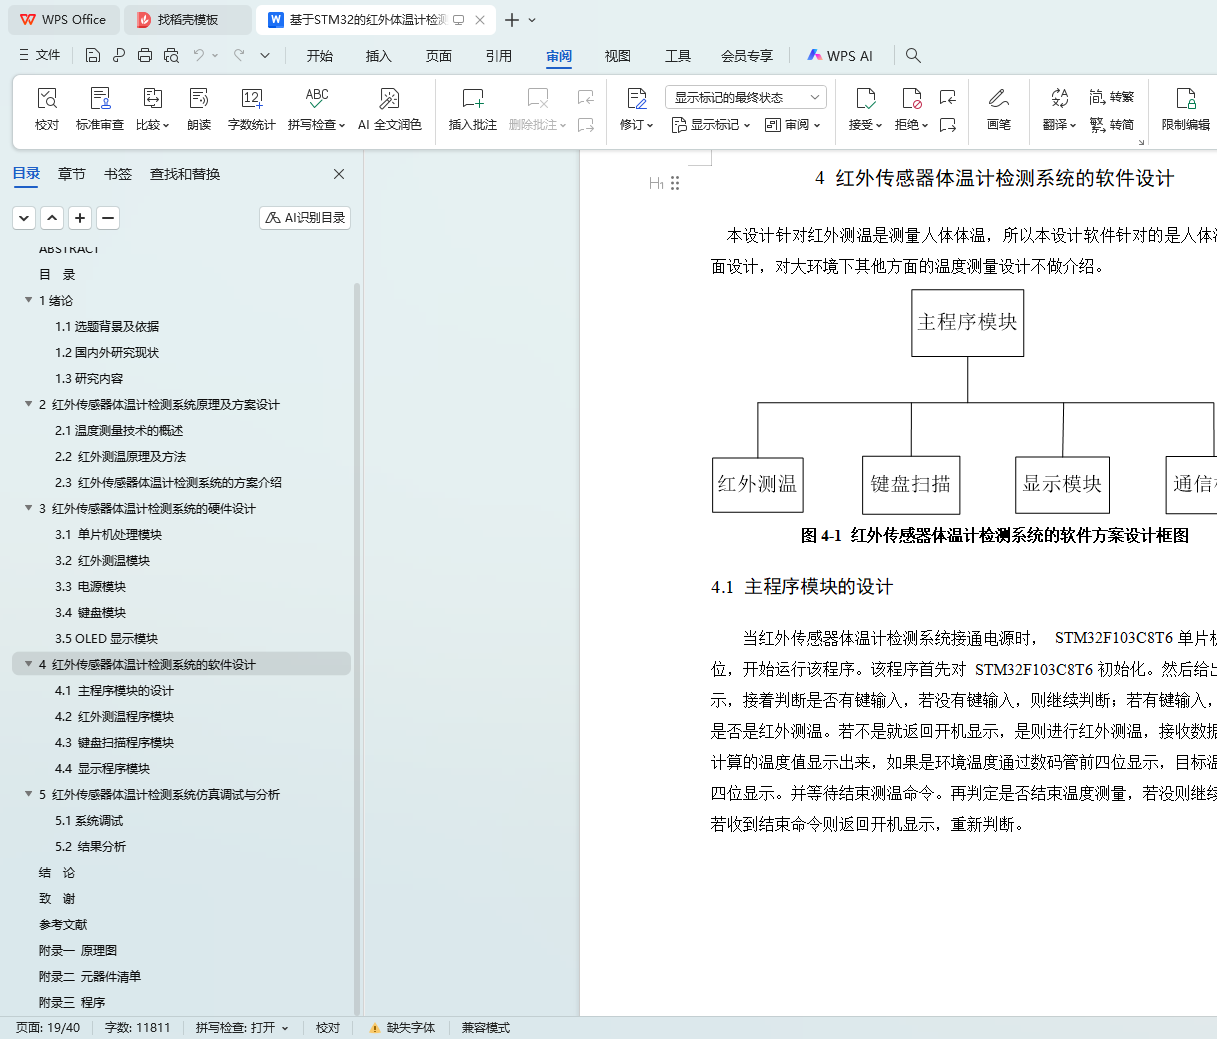Collapse chapter 3 硬件设计 tree node
The width and height of the screenshot is (1217, 1039).
(x=28, y=508)
